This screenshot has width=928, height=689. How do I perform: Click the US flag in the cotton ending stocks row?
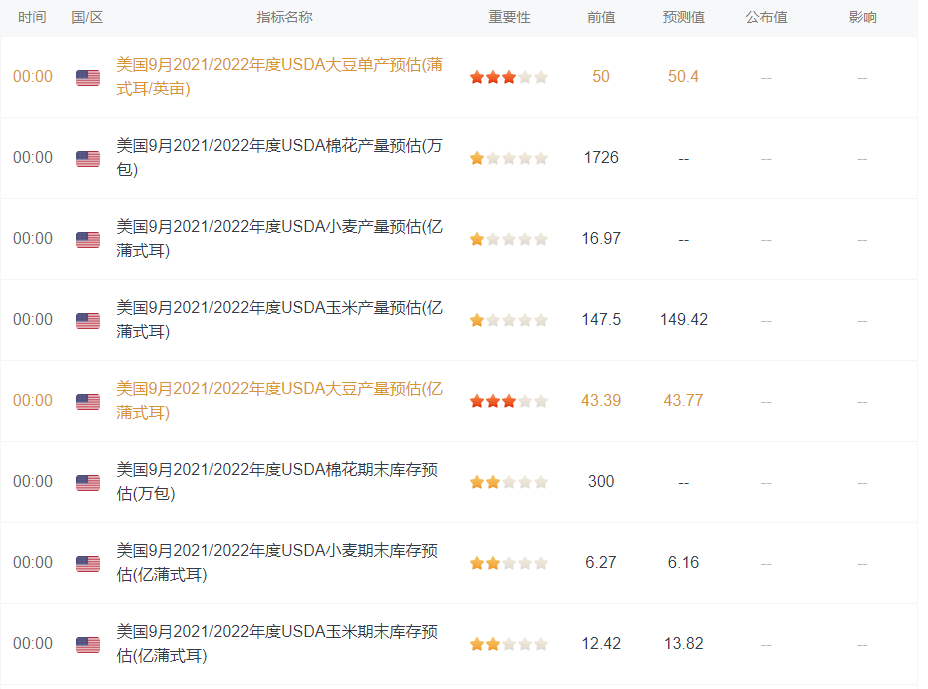(x=88, y=483)
